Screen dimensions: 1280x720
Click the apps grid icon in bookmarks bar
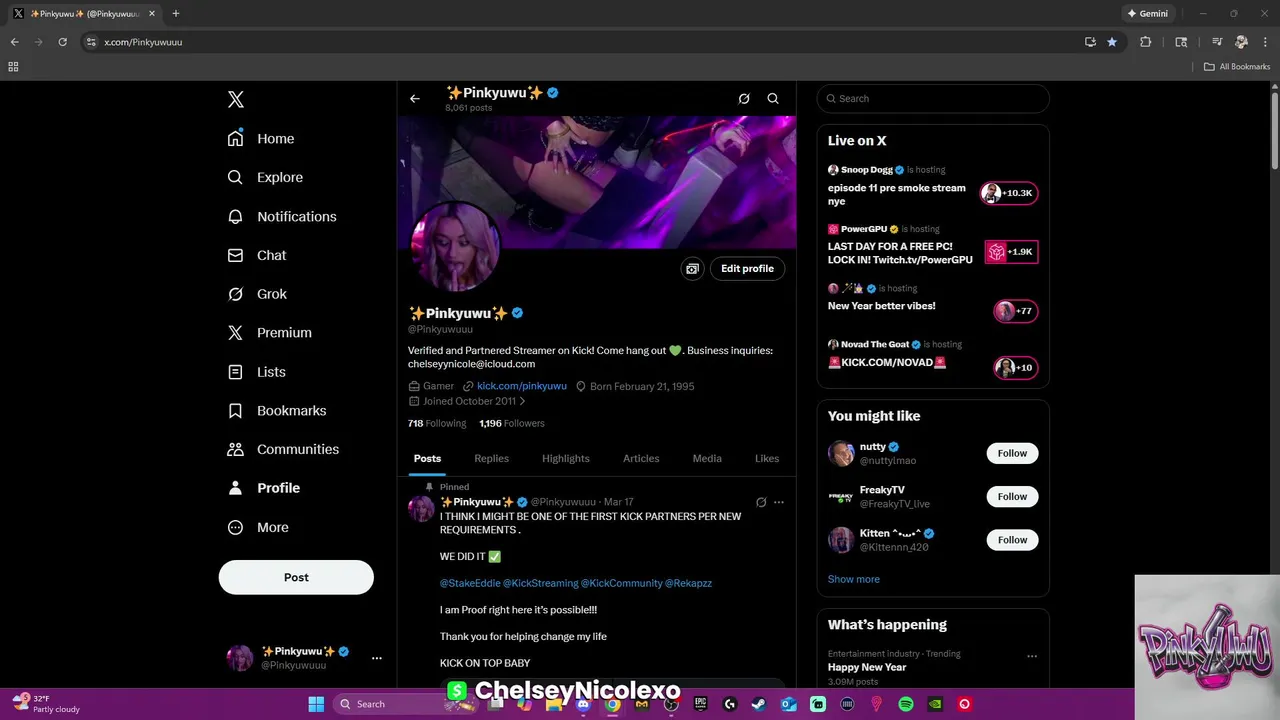pyautogui.click(x=13, y=67)
